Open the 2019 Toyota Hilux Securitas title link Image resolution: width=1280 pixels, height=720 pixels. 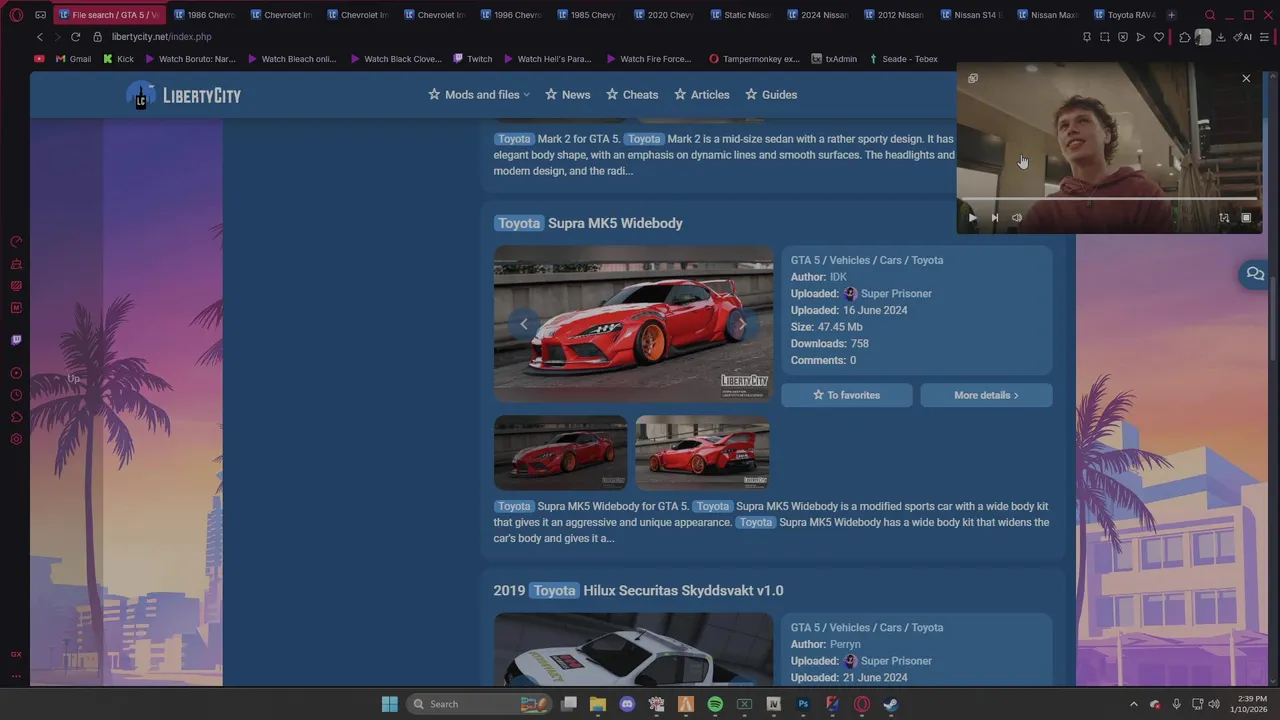[x=638, y=591]
